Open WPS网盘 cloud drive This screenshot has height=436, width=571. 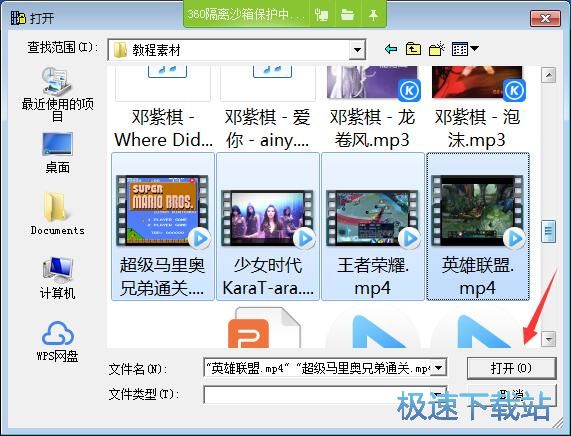coord(57,341)
